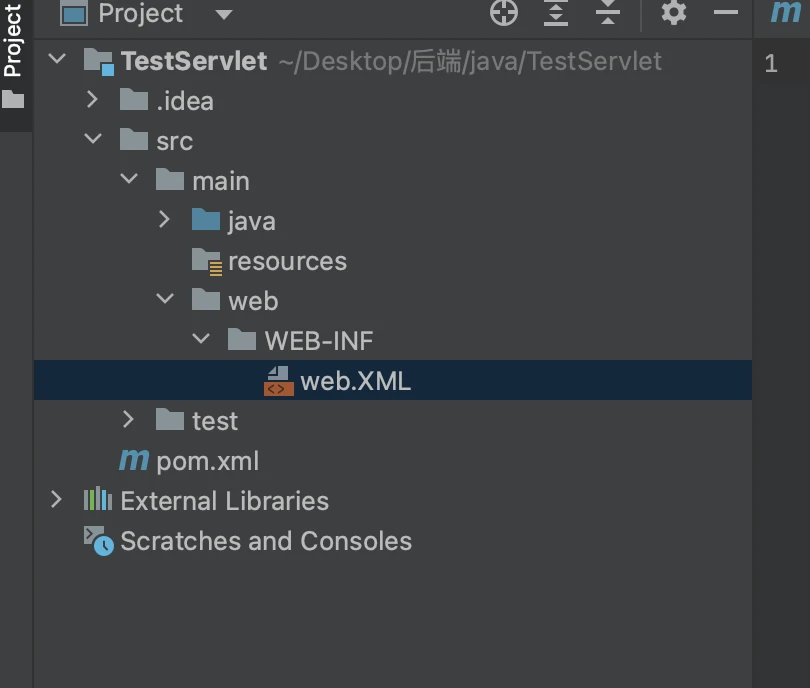Click the Scratches and Consoles icon
The height and width of the screenshot is (688, 810).
99,541
